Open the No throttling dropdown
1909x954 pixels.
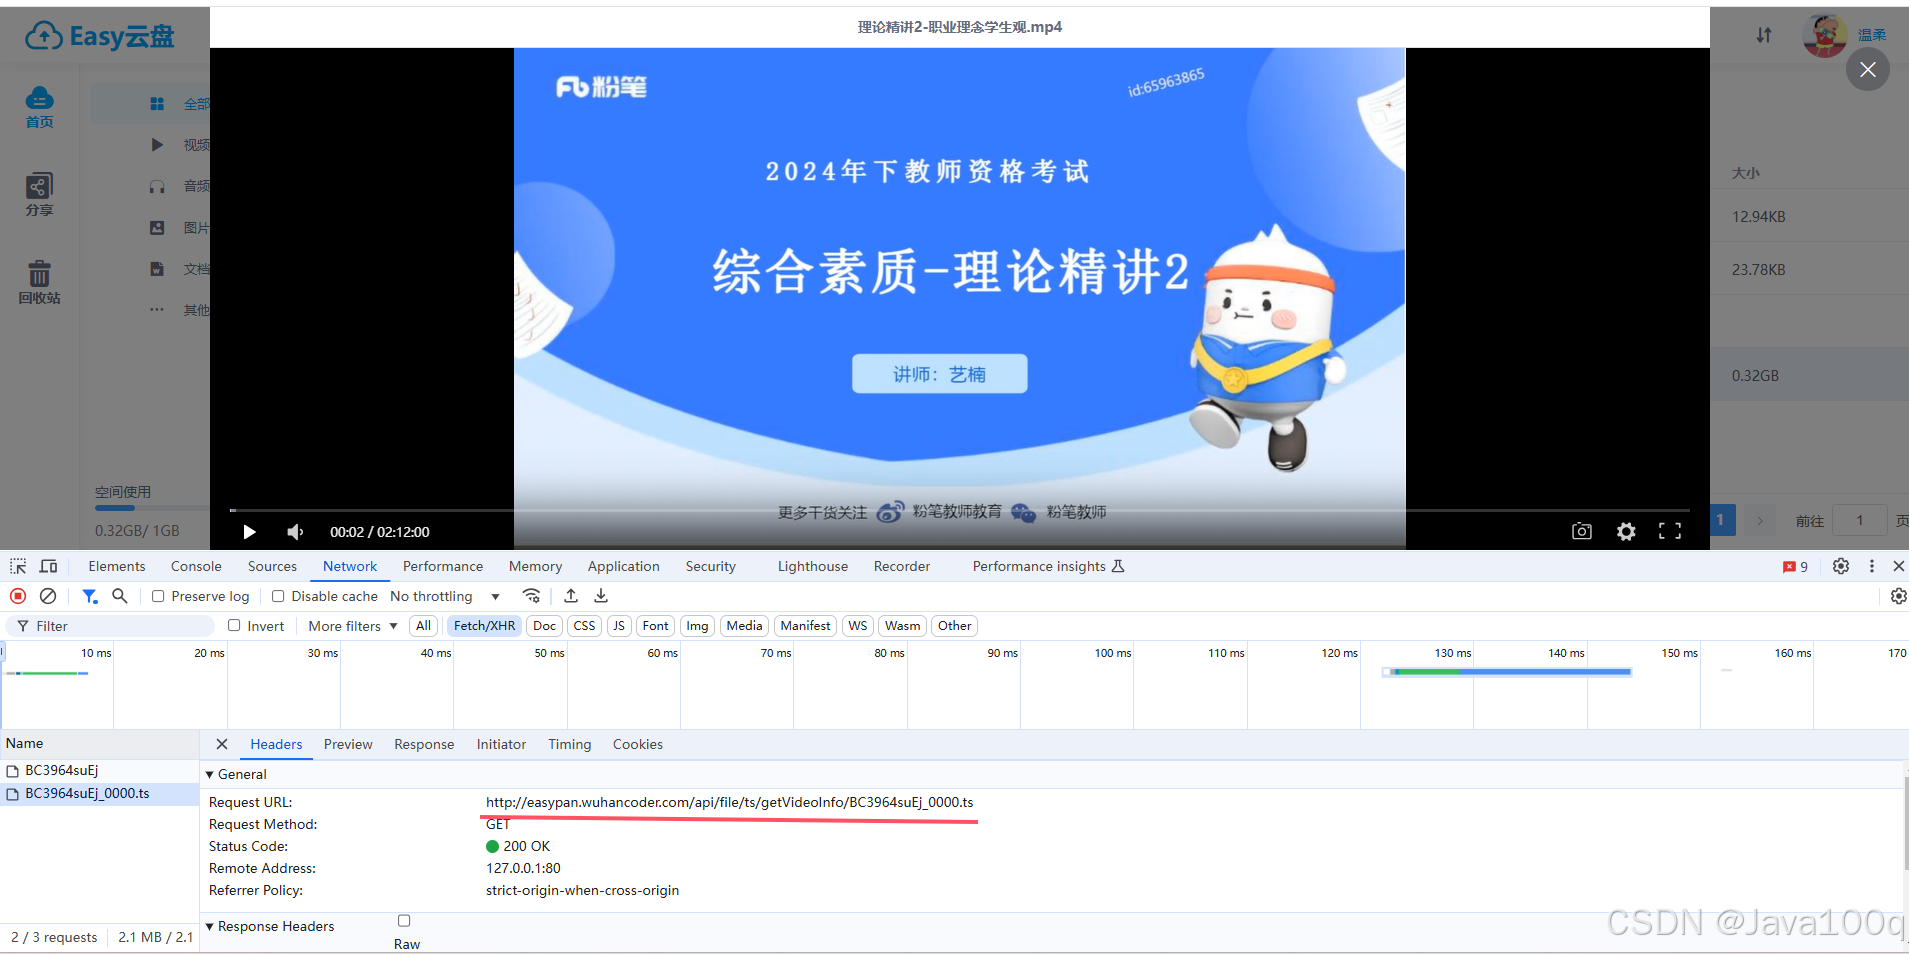pyautogui.click(x=445, y=596)
